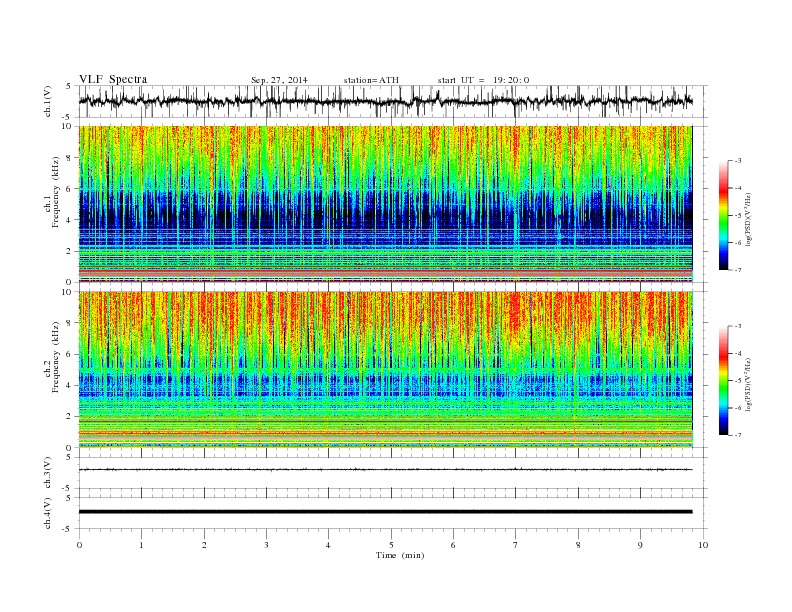Click the ch.1 spectrogram color bar
Screen dimensions: 792x612
724,216
